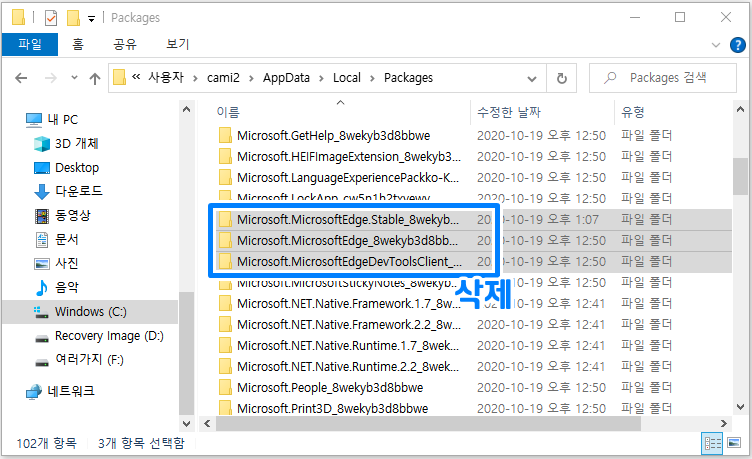Select Recovery Image (D:) drive
The height and width of the screenshot is (459, 752).
[x=99, y=336]
